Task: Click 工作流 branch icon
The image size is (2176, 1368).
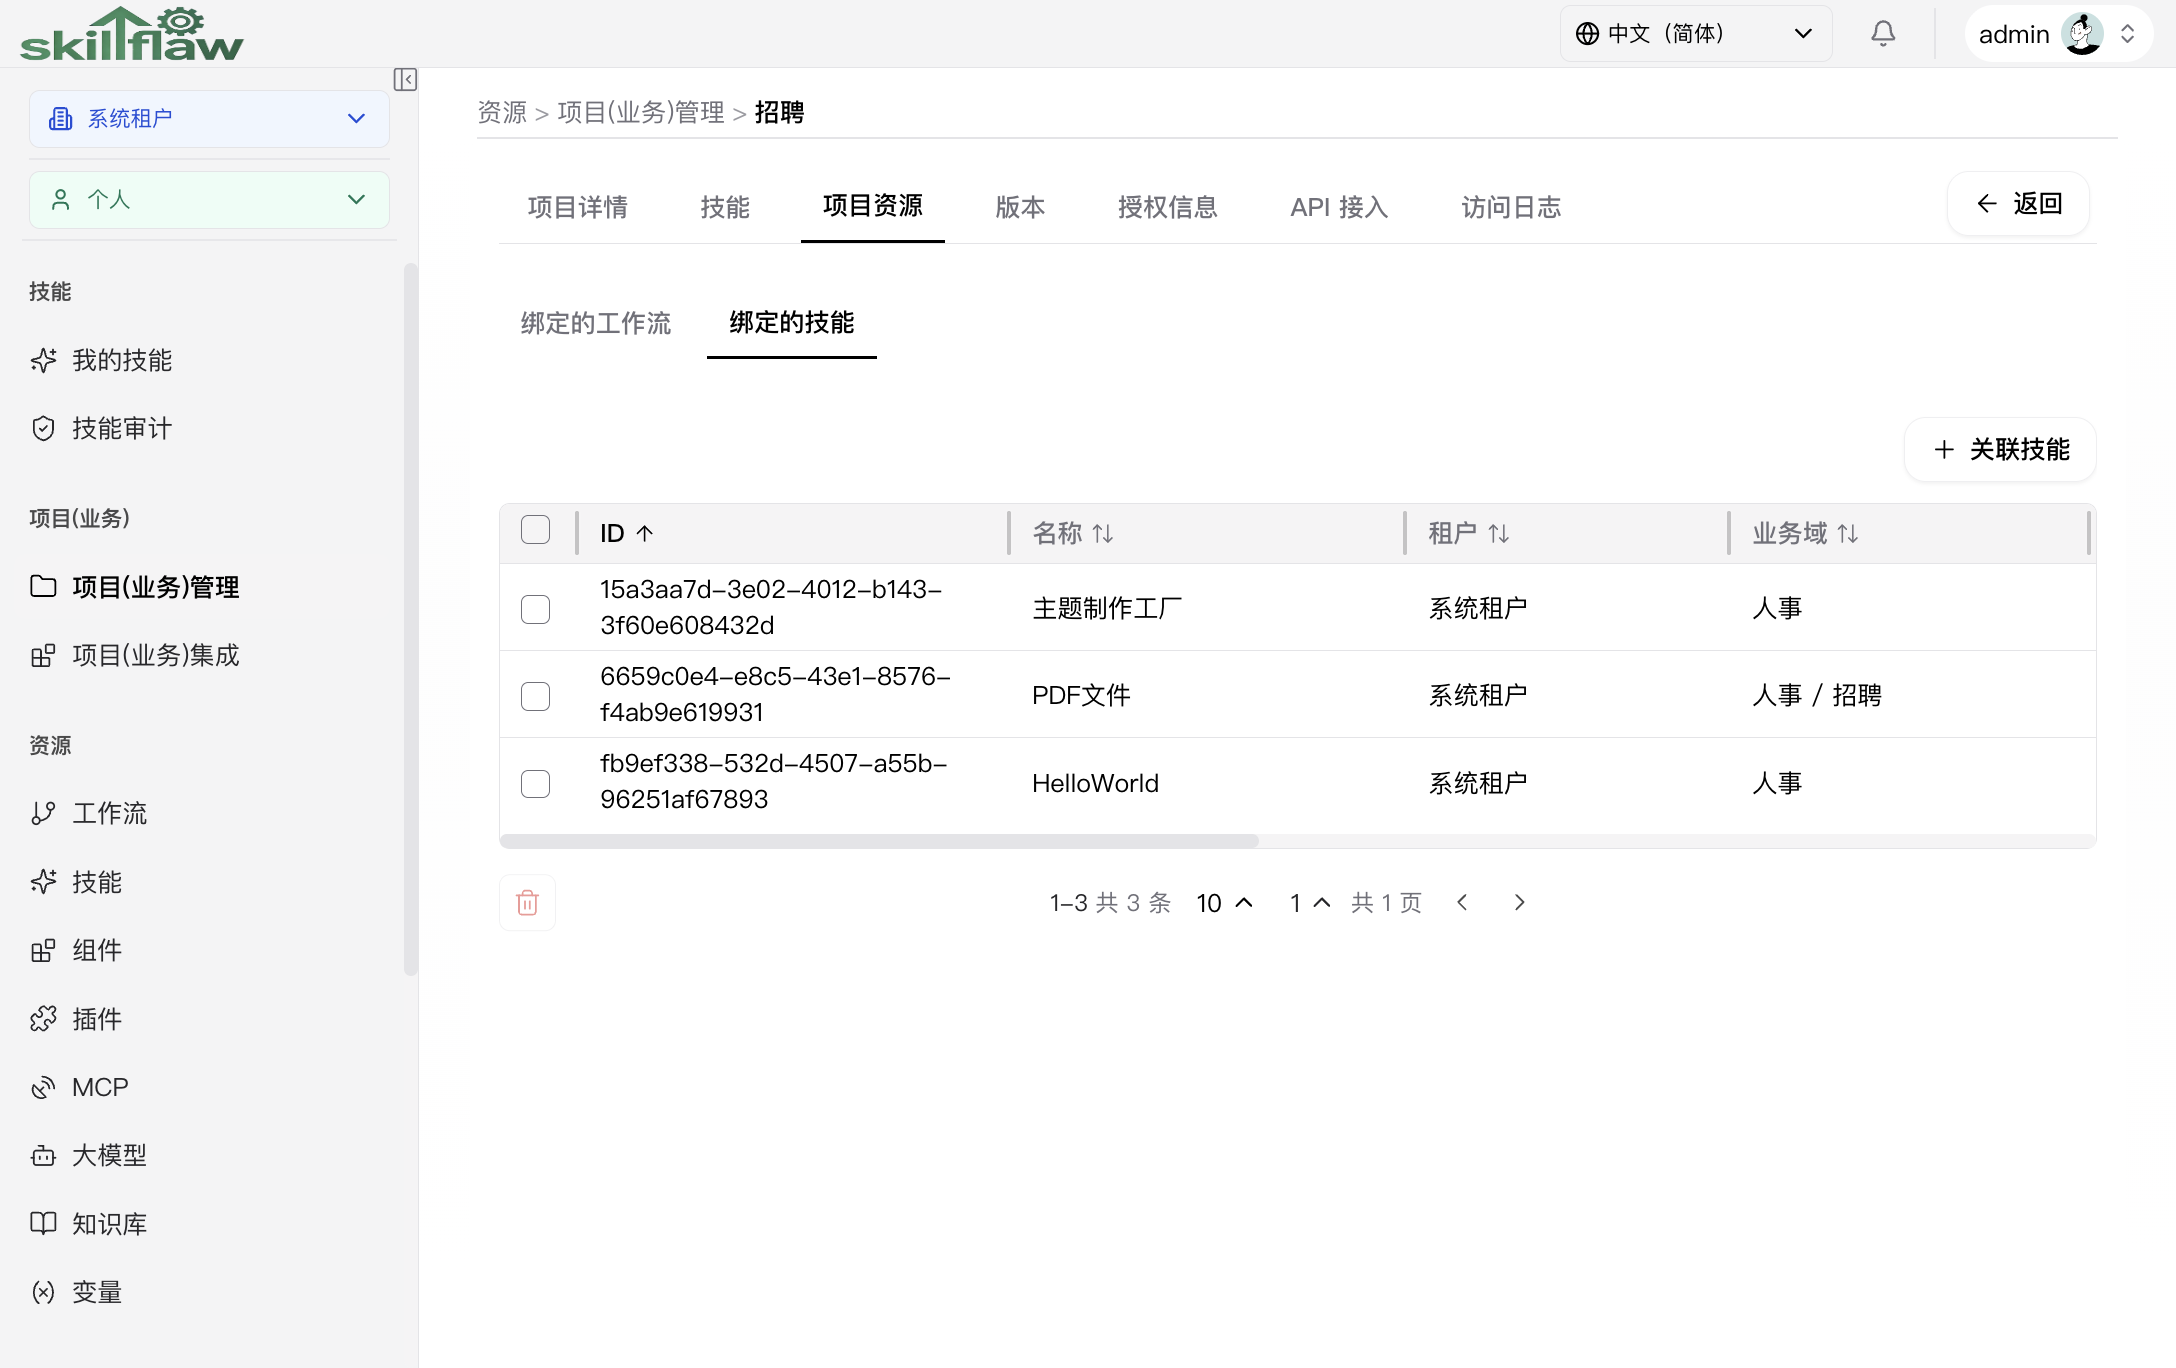Action: [43, 813]
